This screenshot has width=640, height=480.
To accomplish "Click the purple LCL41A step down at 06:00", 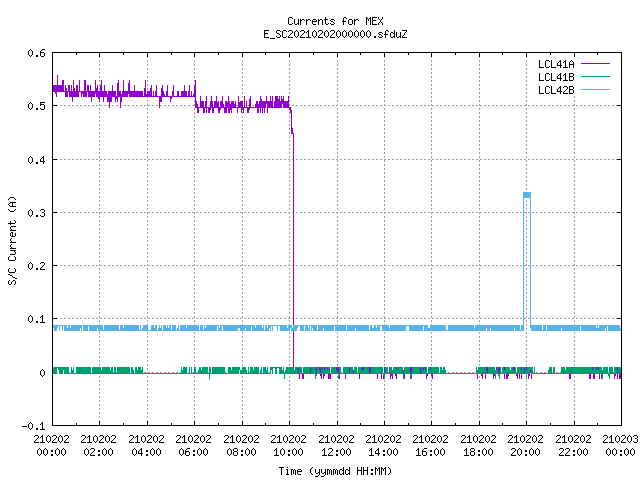I will 196,98.
